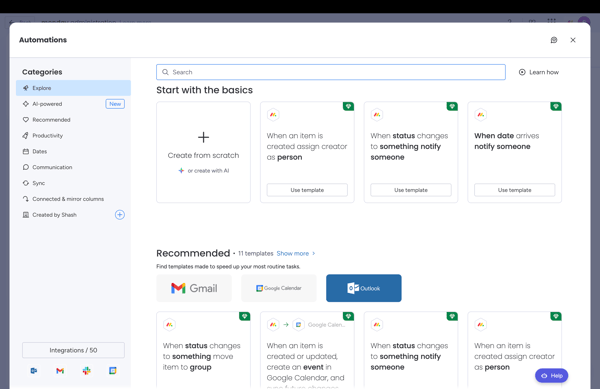
Task: Click the 11 templates count text
Action: (x=256, y=254)
